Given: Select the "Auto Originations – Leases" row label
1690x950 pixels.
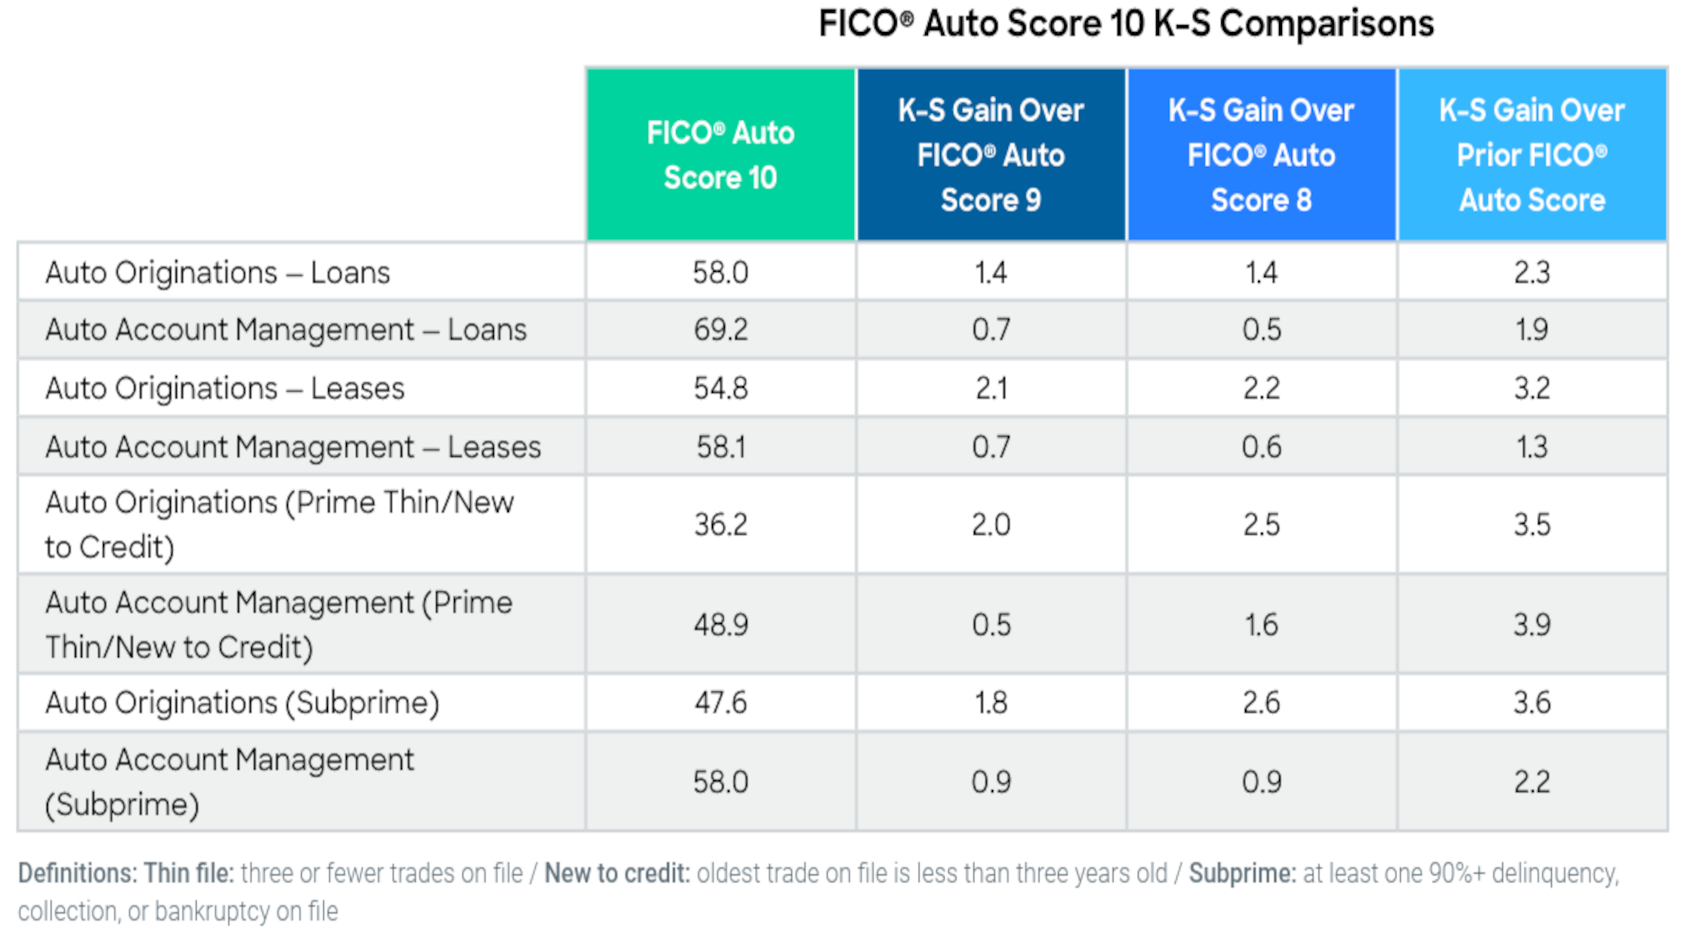Looking at the screenshot, I should click(224, 388).
